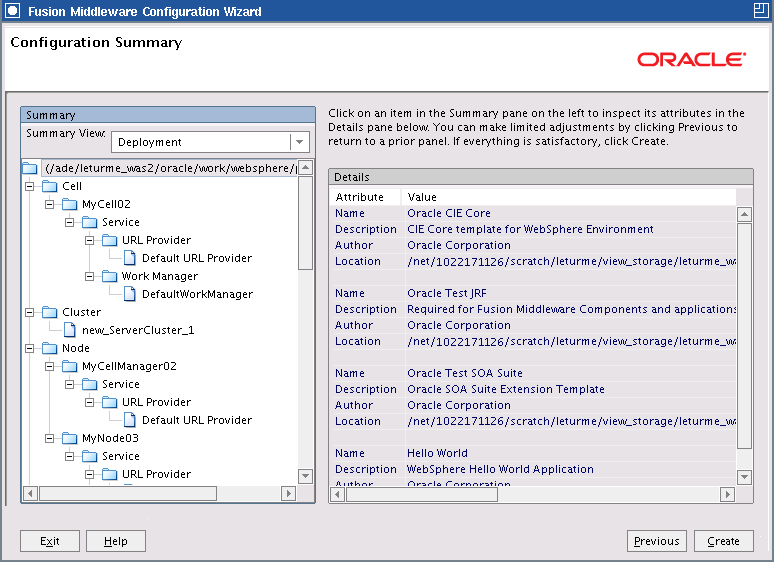The height and width of the screenshot is (562, 774).
Task: Click the Summary tree vertical scrollbar thumb
Action: click(306, 223)
